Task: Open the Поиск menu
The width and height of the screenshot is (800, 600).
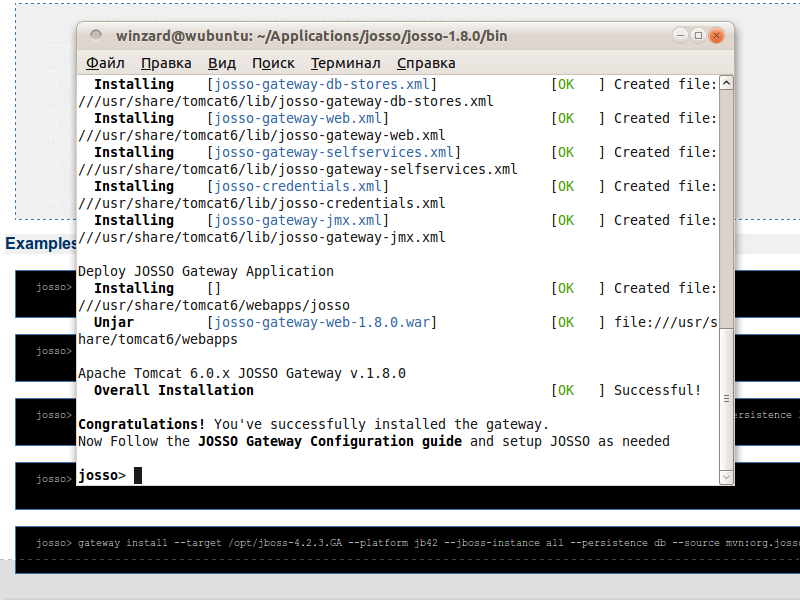Action: click(273, 63)
